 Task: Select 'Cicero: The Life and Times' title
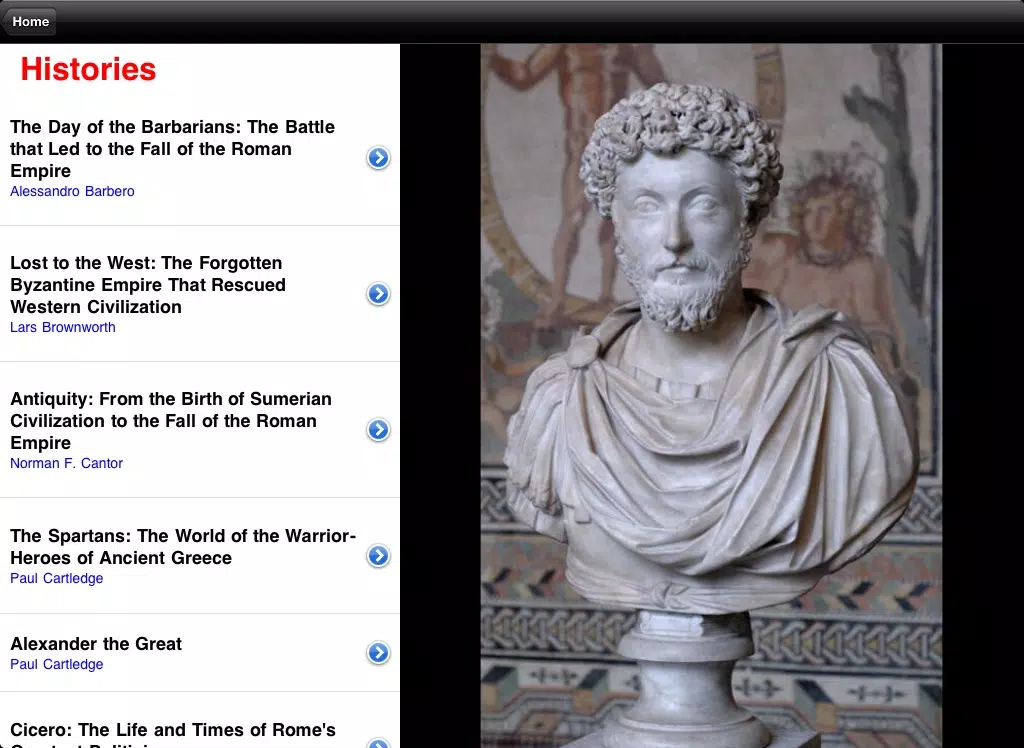click(x=173, y=734)
